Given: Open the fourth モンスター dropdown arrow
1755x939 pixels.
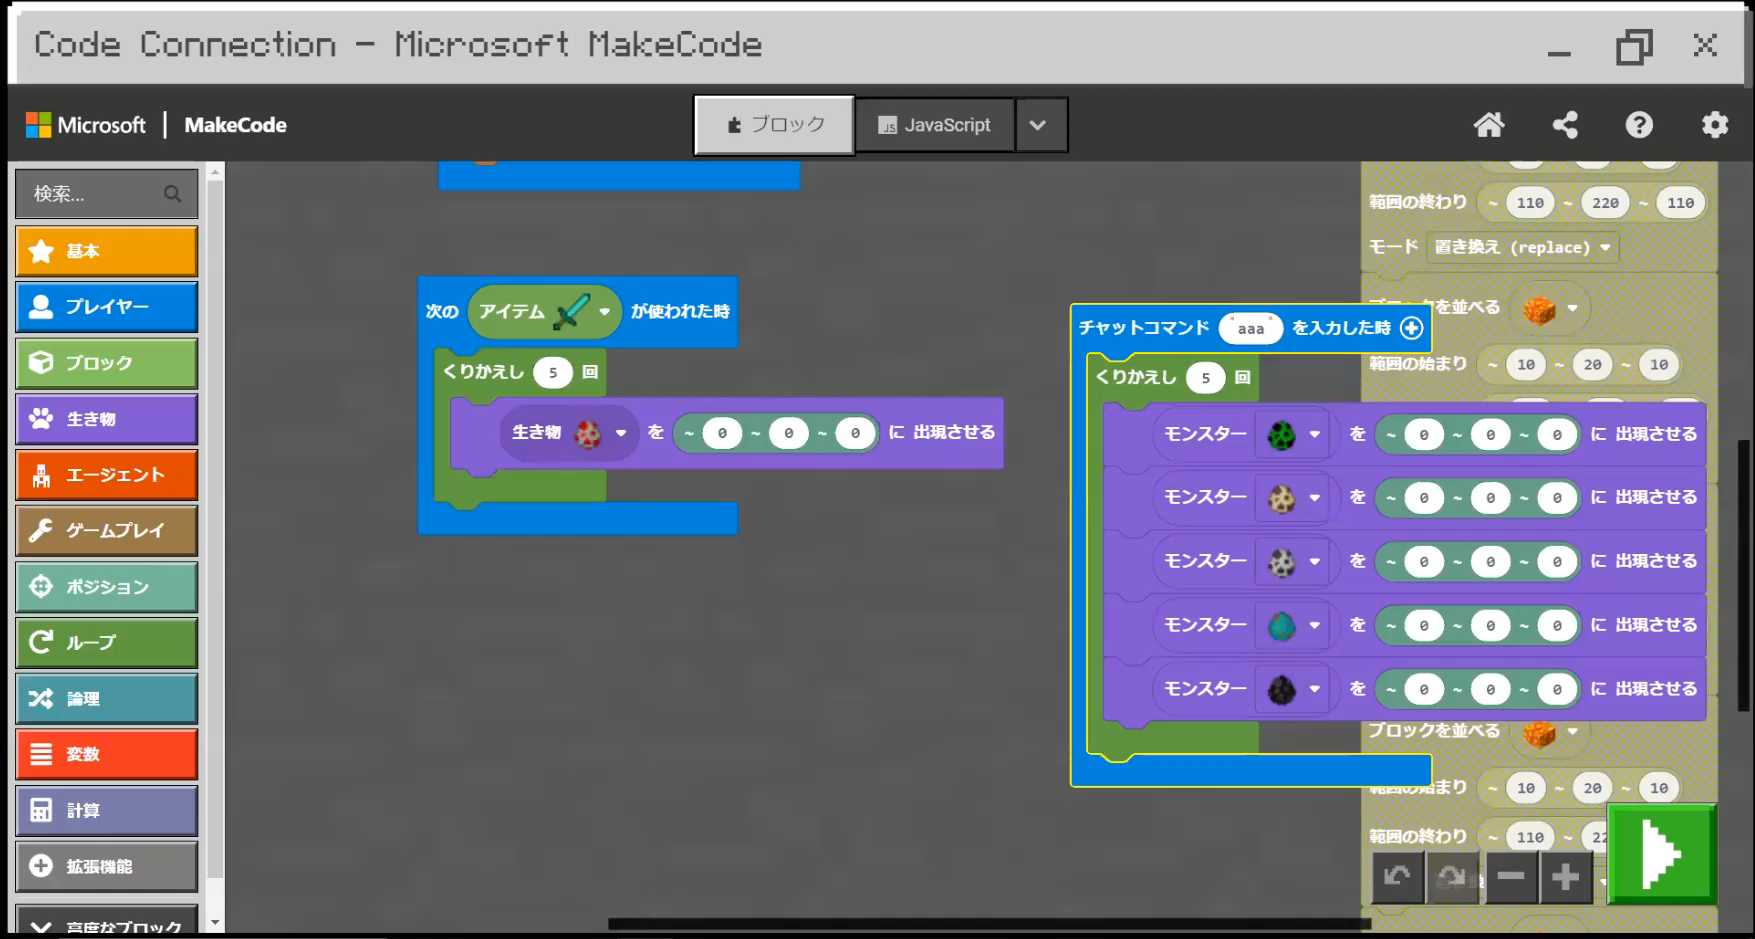Looking at the screenshot, I should [x=1315, y=626].
